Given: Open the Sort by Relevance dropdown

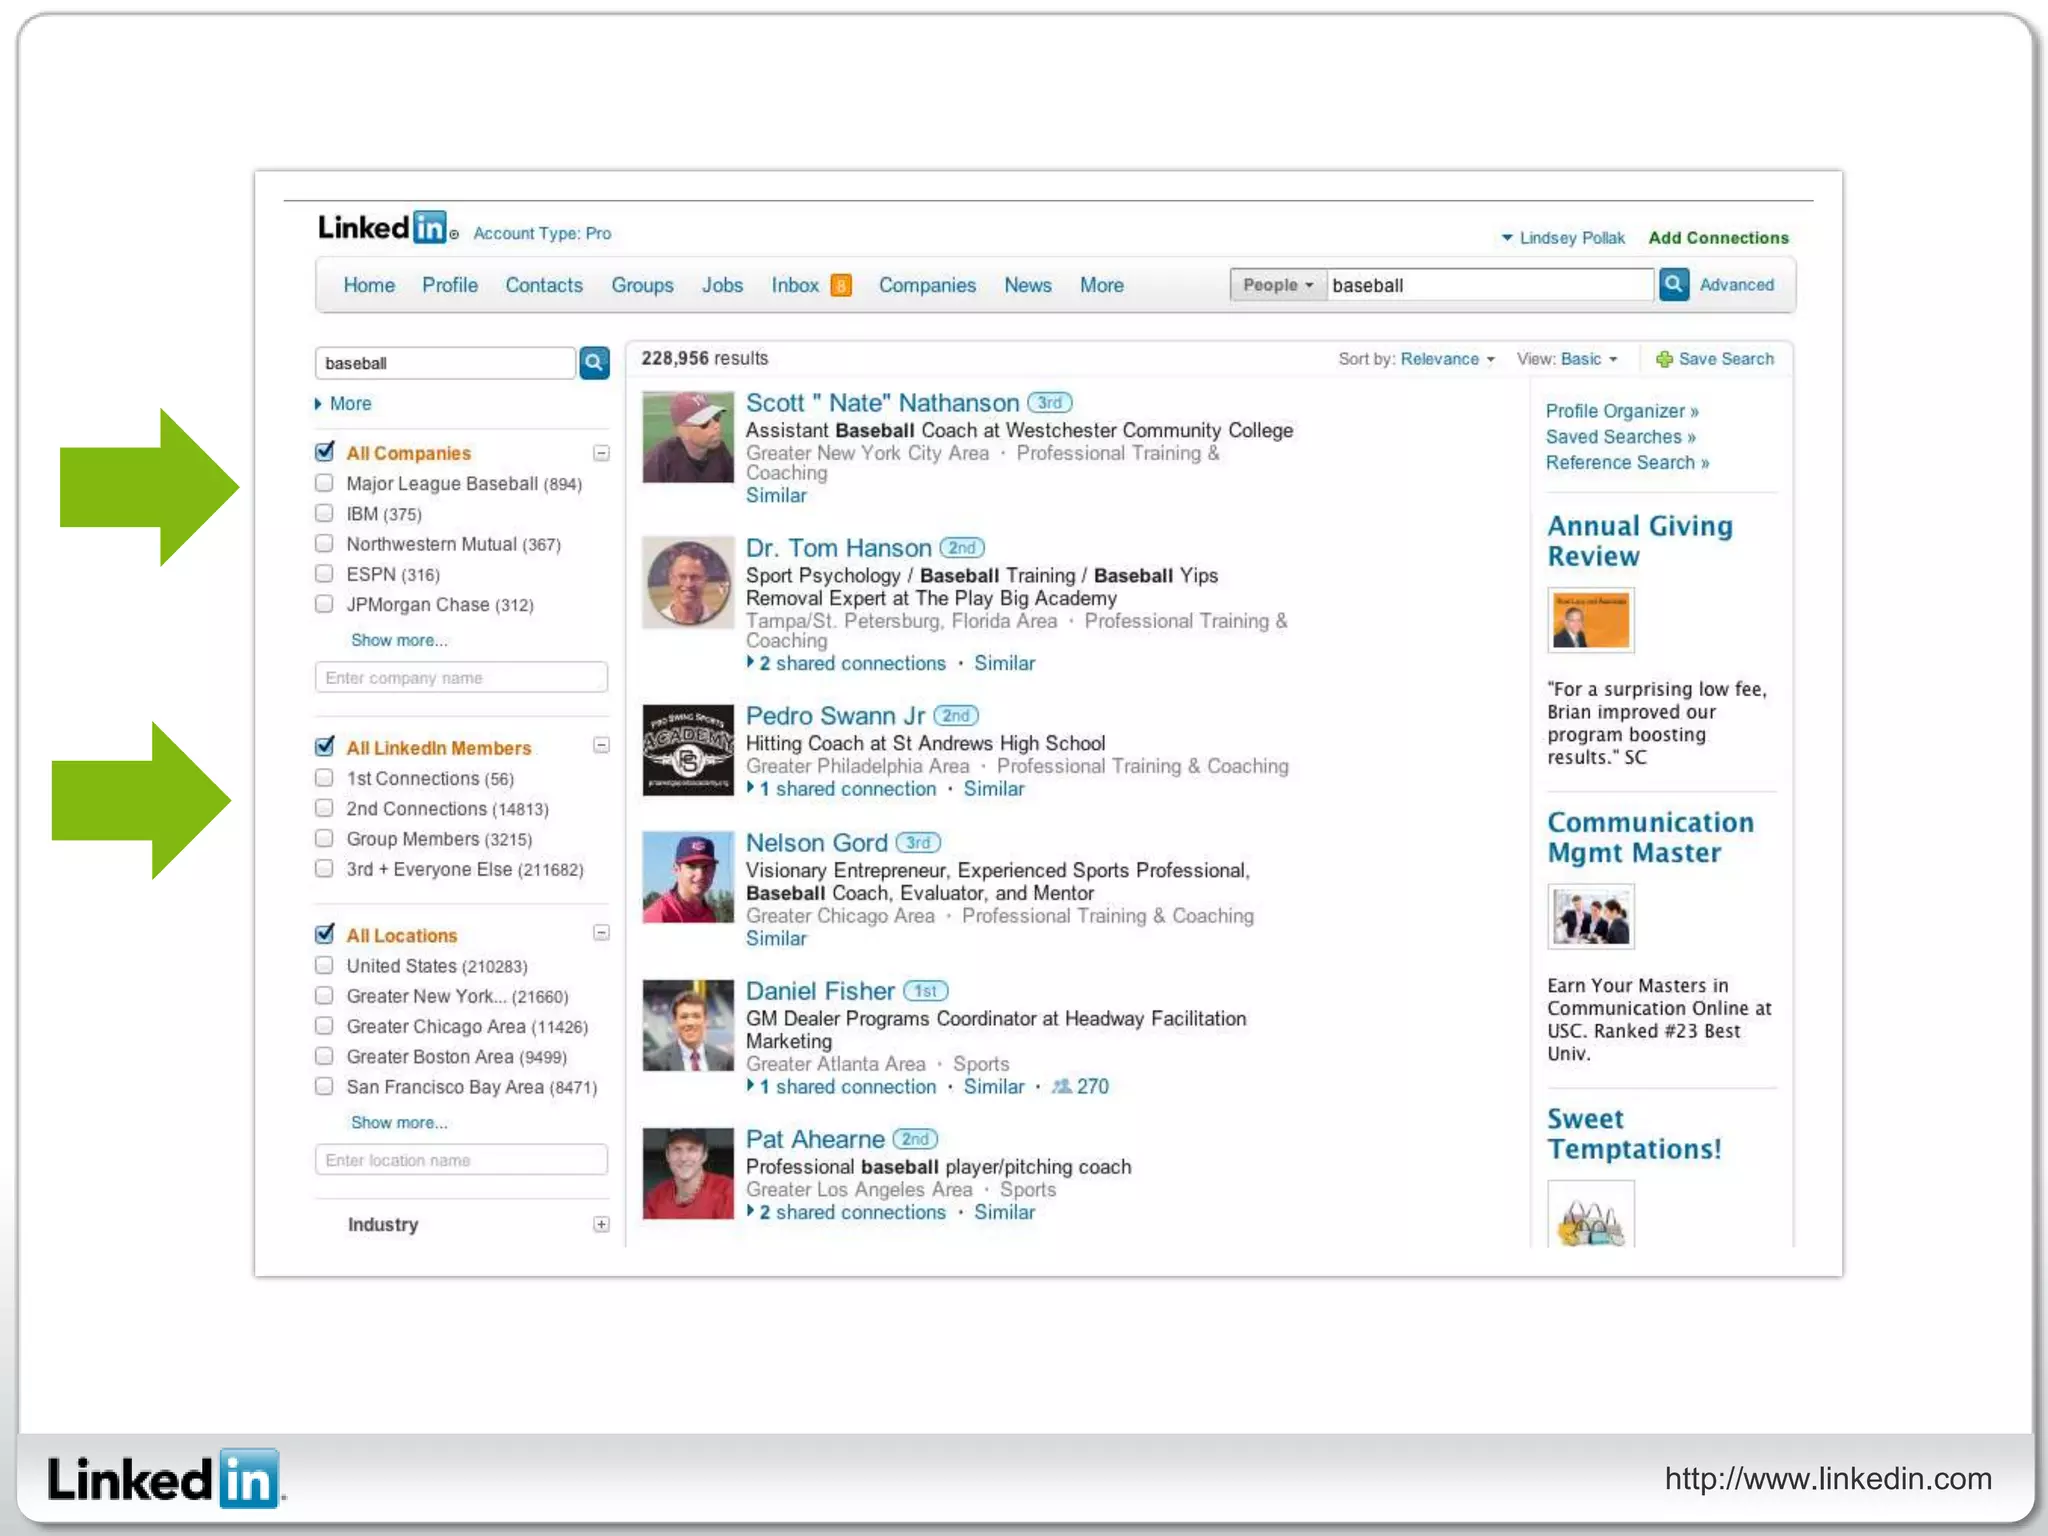Looking at the screenshot, I should tap(1448, 359).
